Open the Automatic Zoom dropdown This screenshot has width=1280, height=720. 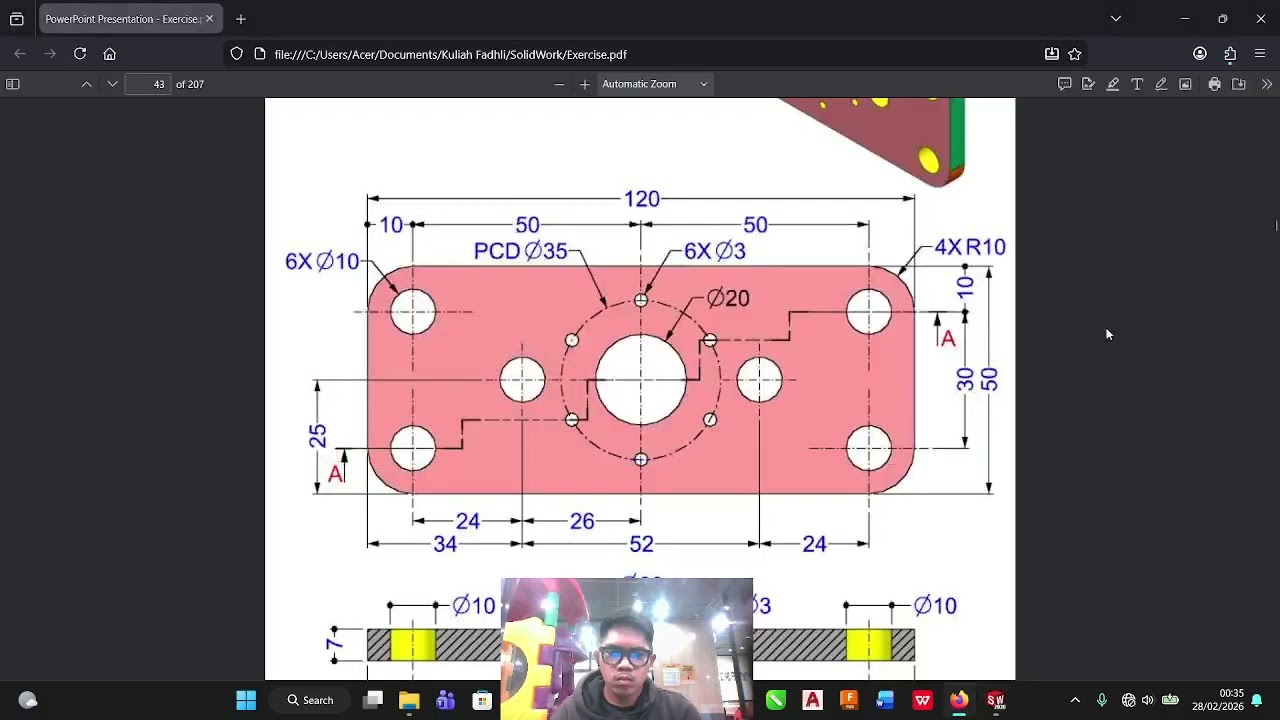click(655, 84)
